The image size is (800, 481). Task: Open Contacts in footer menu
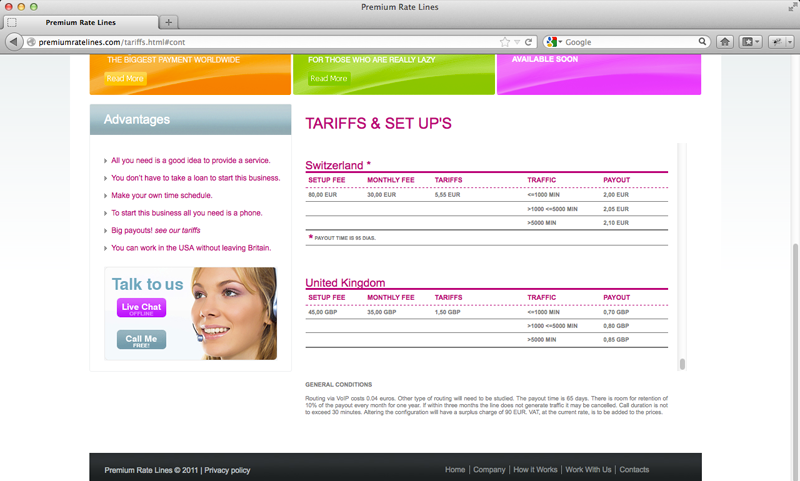pos(634,470)
